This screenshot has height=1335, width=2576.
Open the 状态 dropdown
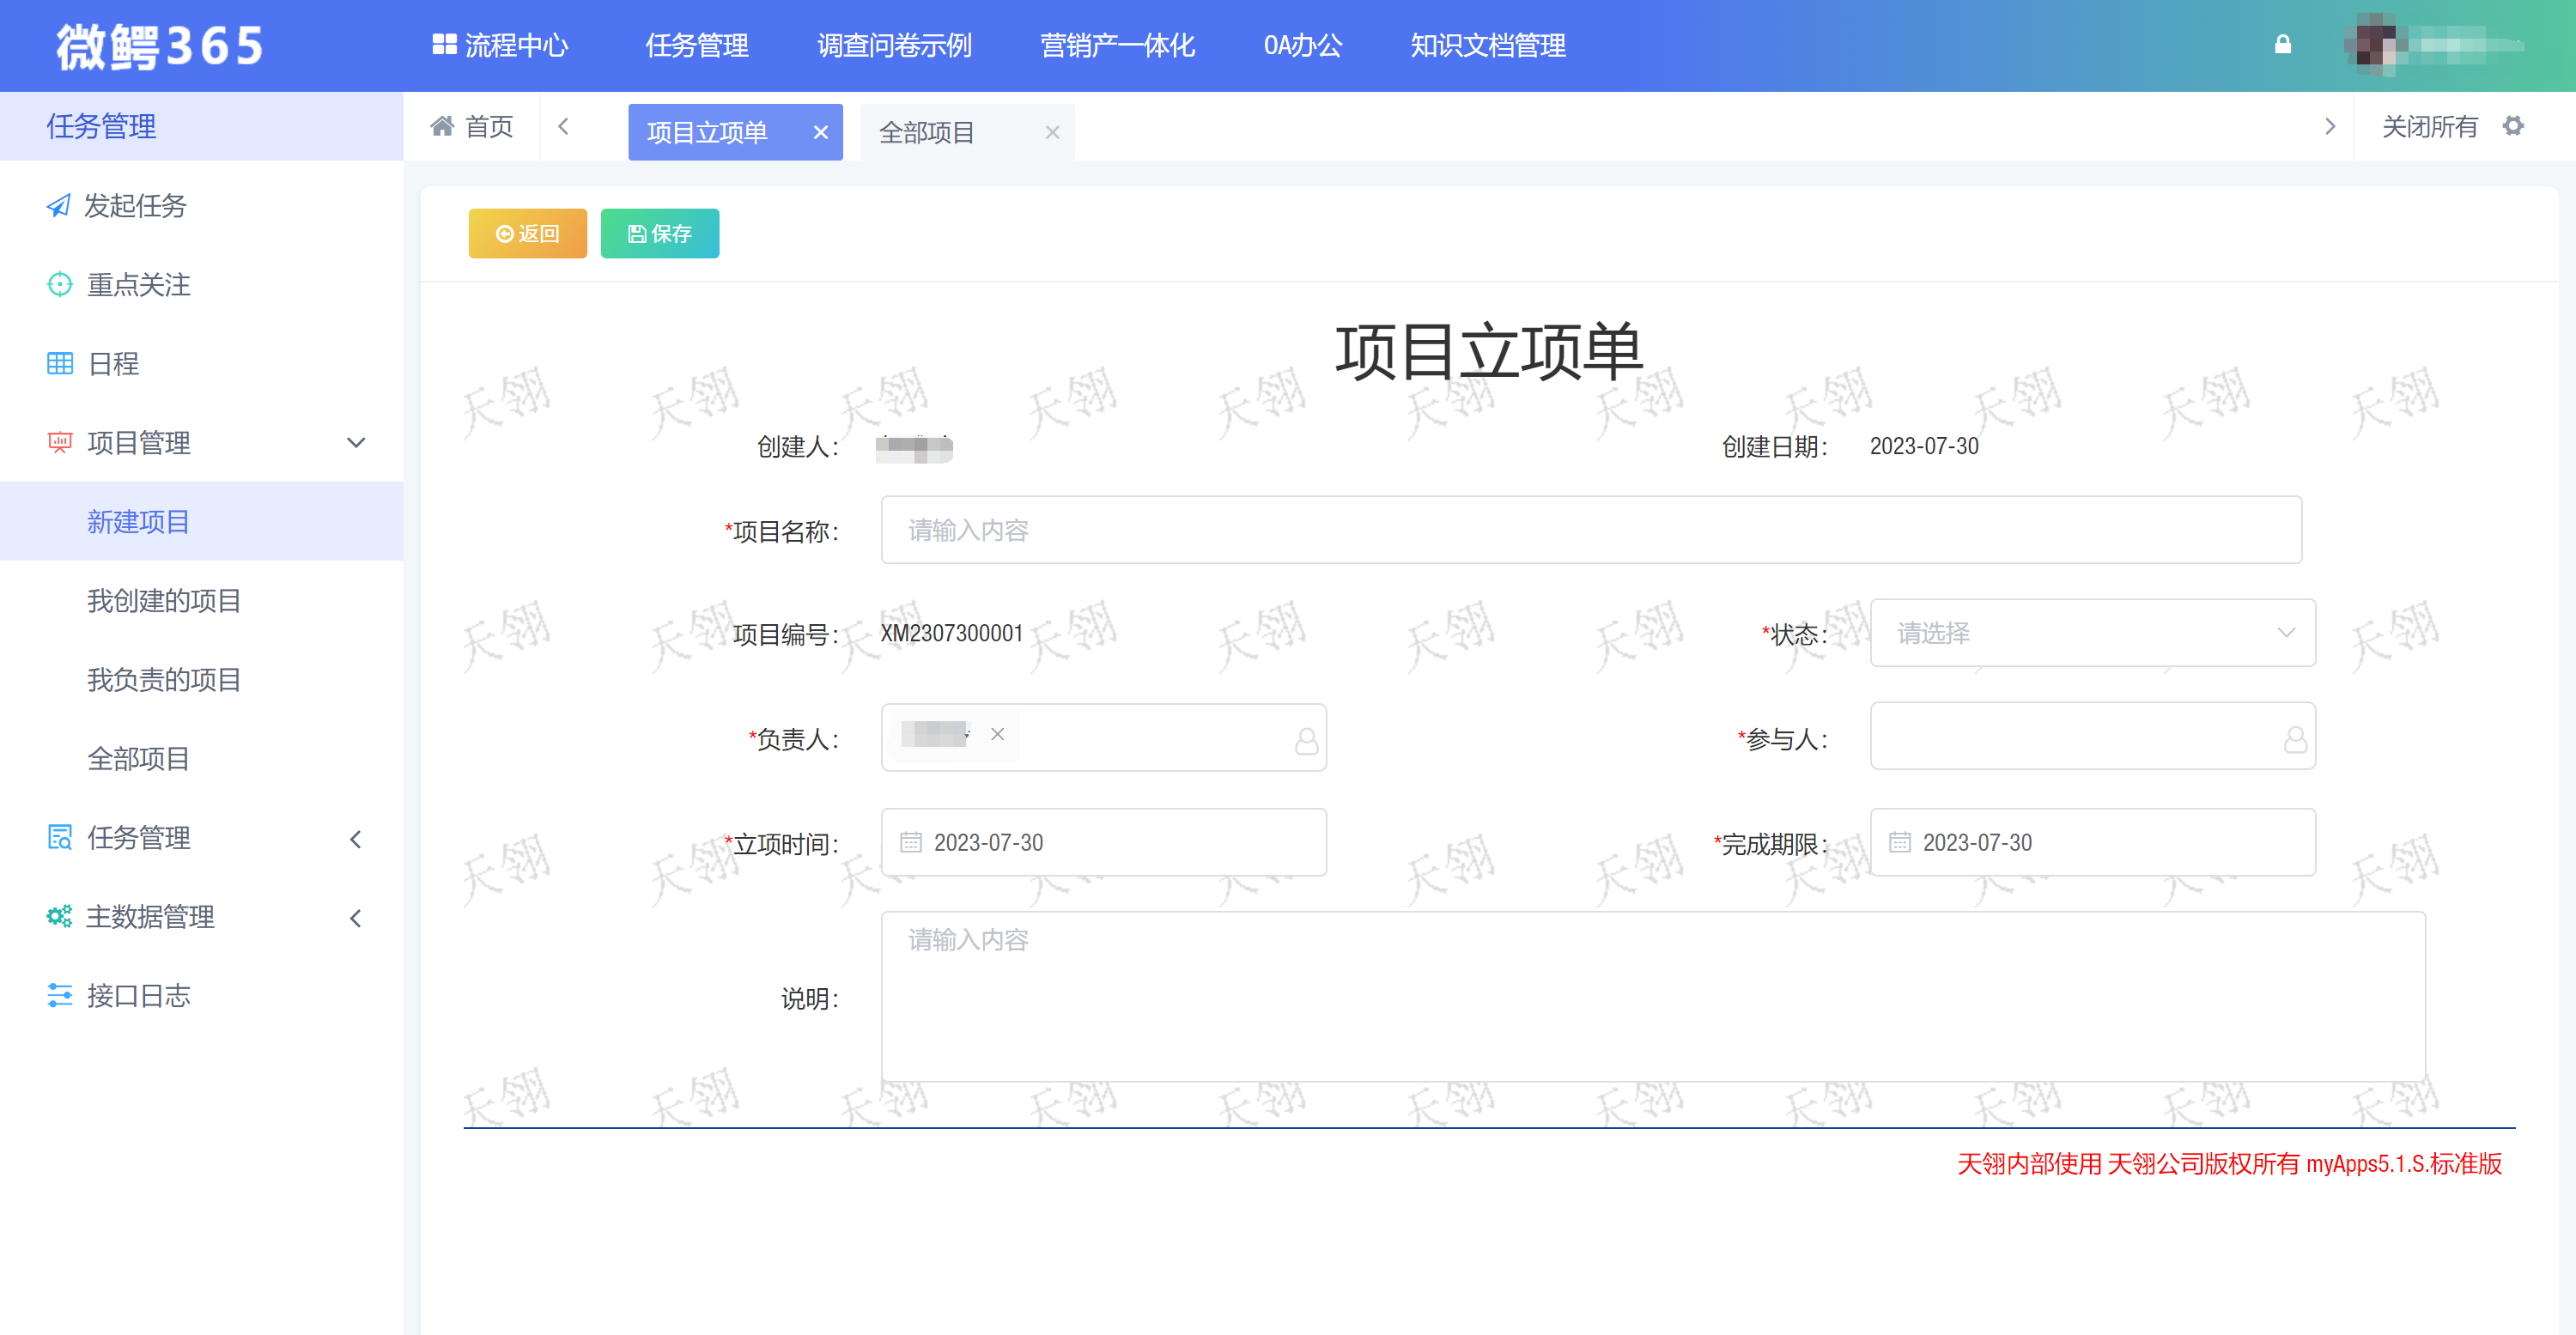2092,634
